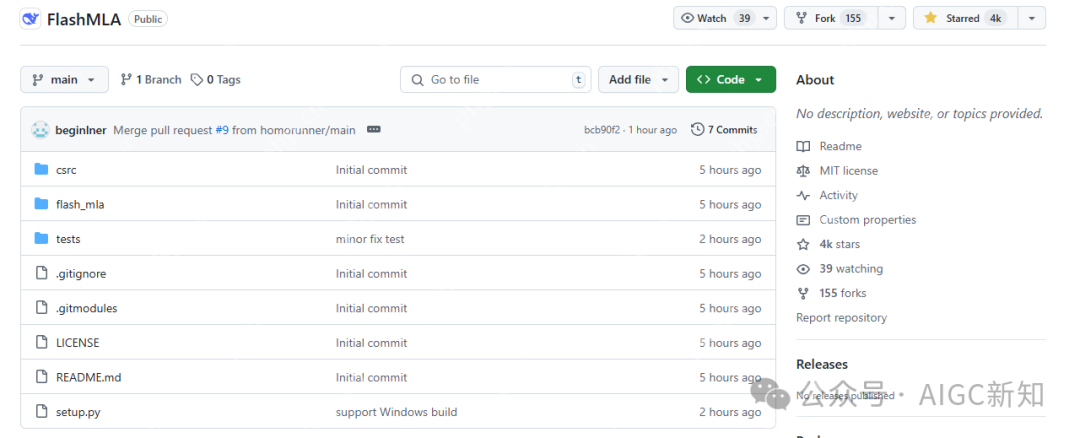
Task: Click the Initial commit message for LICENSE
Action: pyautogui.click(x=371, y=342)
